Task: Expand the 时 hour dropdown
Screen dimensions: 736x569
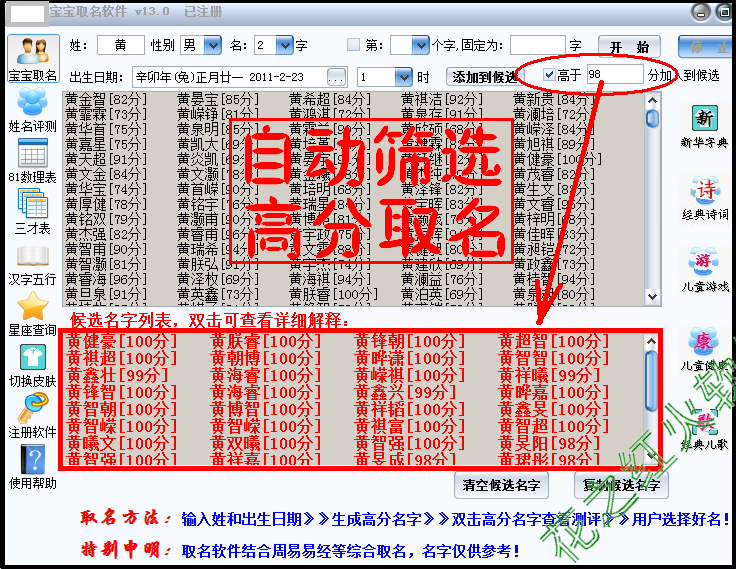Action: pyautogui.click(x=403, y=77)
